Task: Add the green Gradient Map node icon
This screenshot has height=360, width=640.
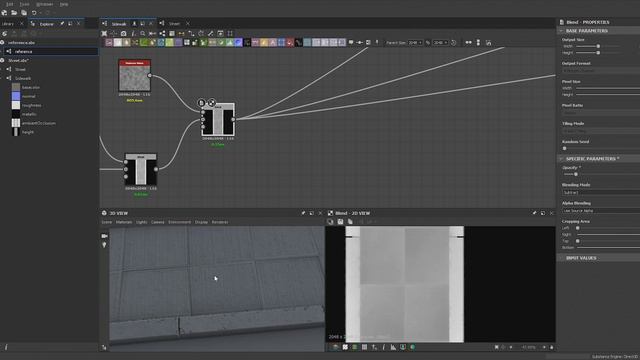Action: coord(144,42)
